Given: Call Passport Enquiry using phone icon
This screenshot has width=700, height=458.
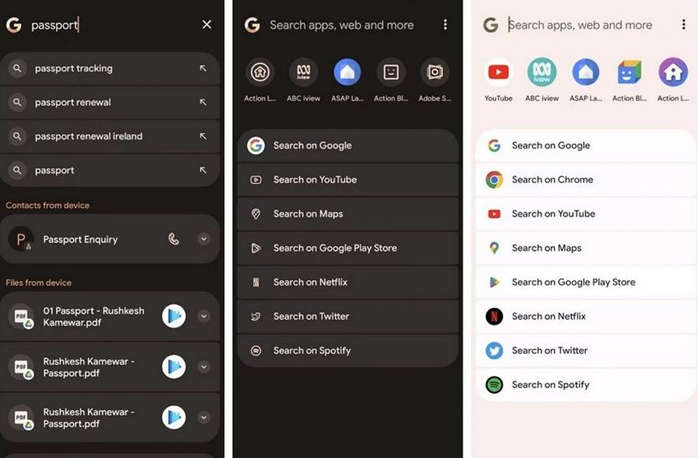Looking at the screenshot, I should click(x=174, y=239).
